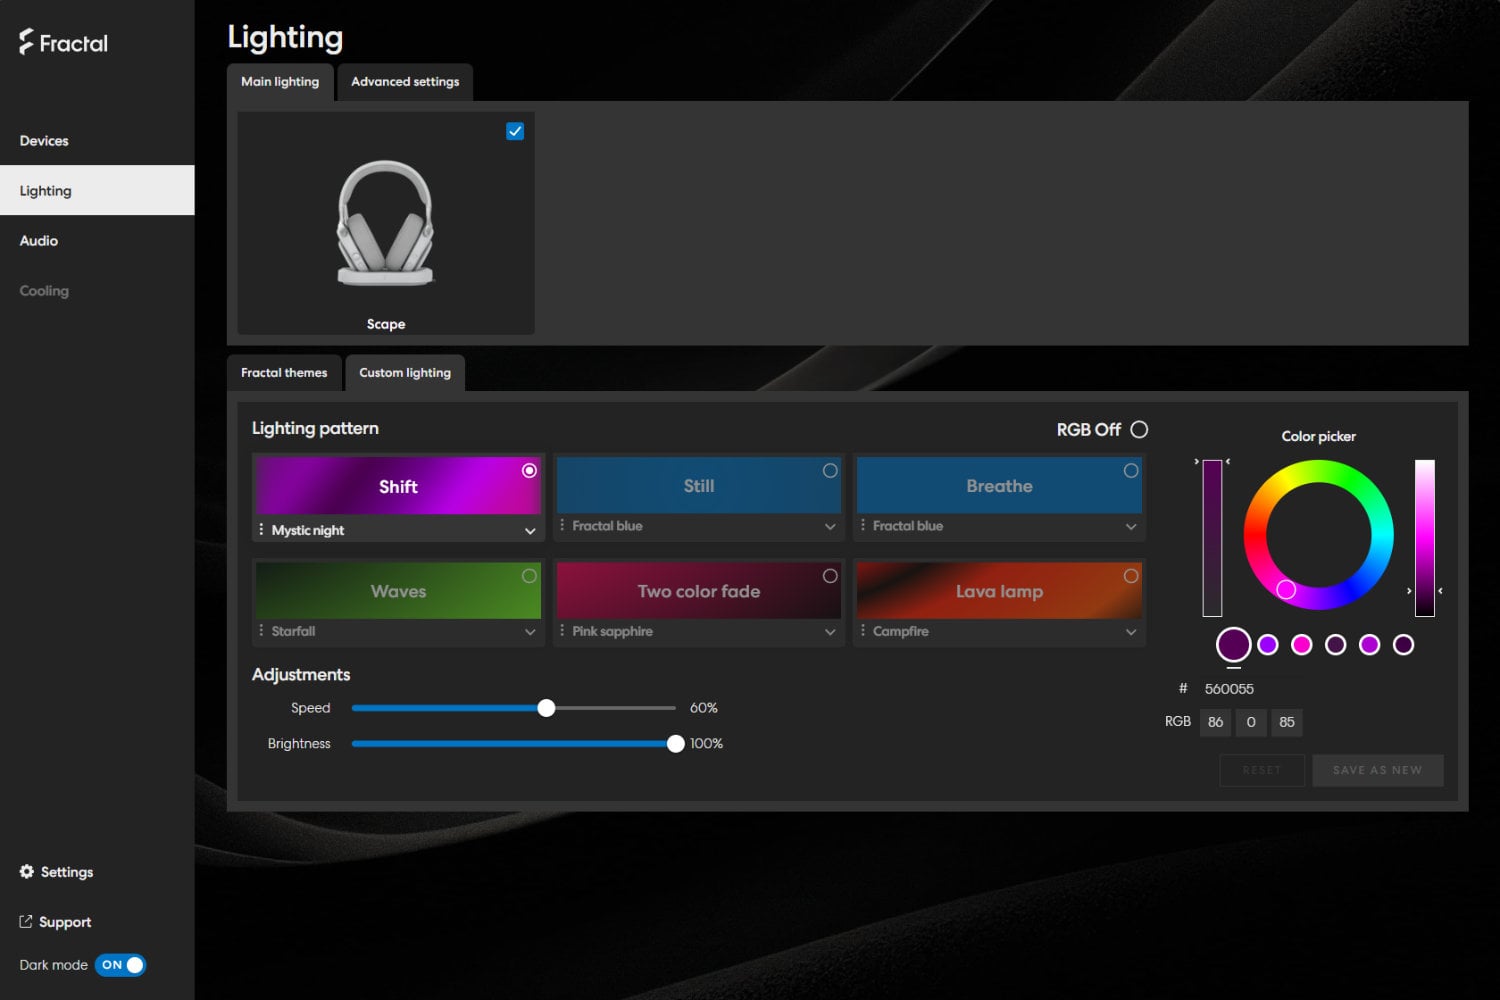1500x1000 pixels.
Task: Turn on RGB Off
Action: [1139, 429]
